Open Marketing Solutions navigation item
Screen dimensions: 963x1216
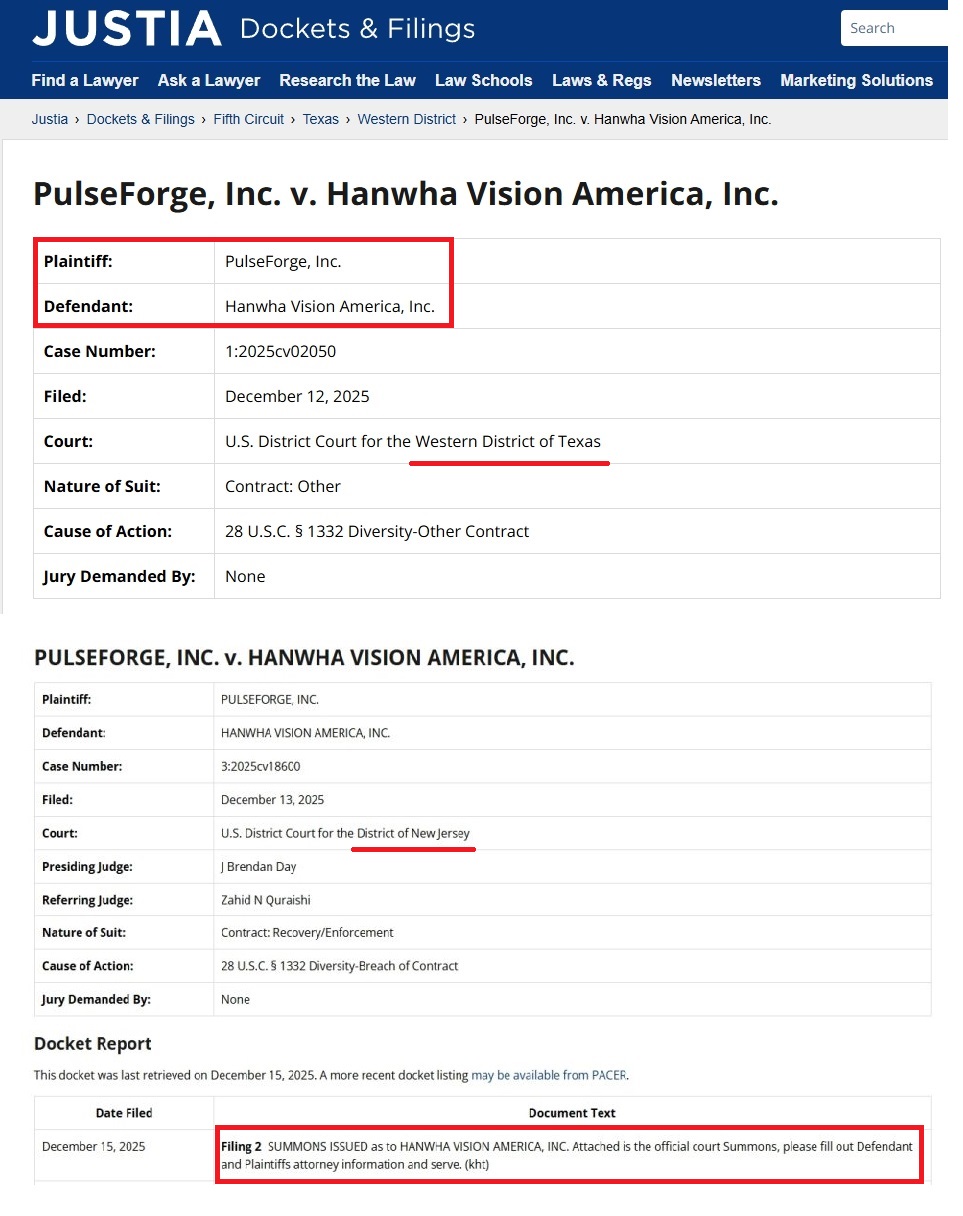(856, 80)
